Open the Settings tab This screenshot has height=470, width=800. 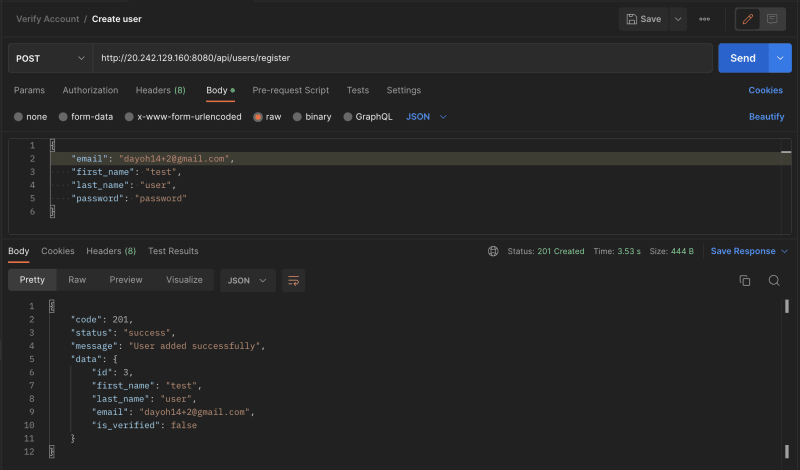point(404,90)
